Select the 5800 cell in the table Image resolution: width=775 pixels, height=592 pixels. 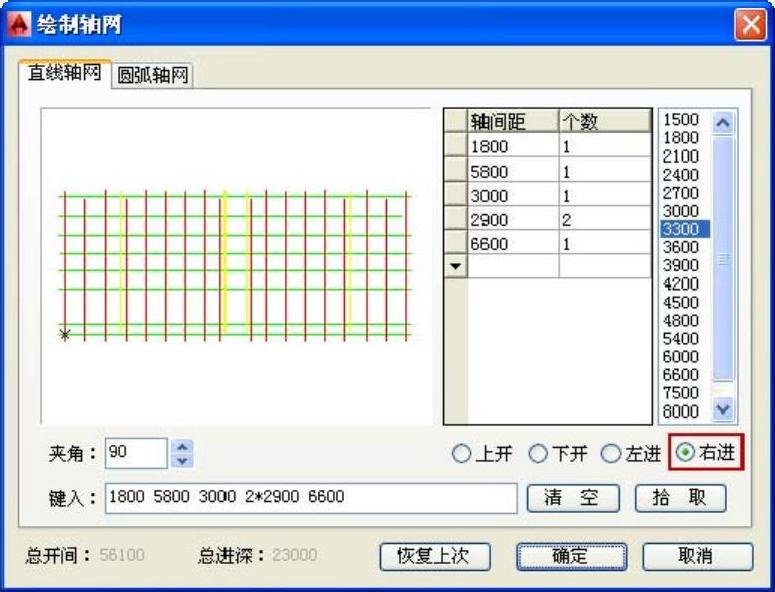coord(513,171)
